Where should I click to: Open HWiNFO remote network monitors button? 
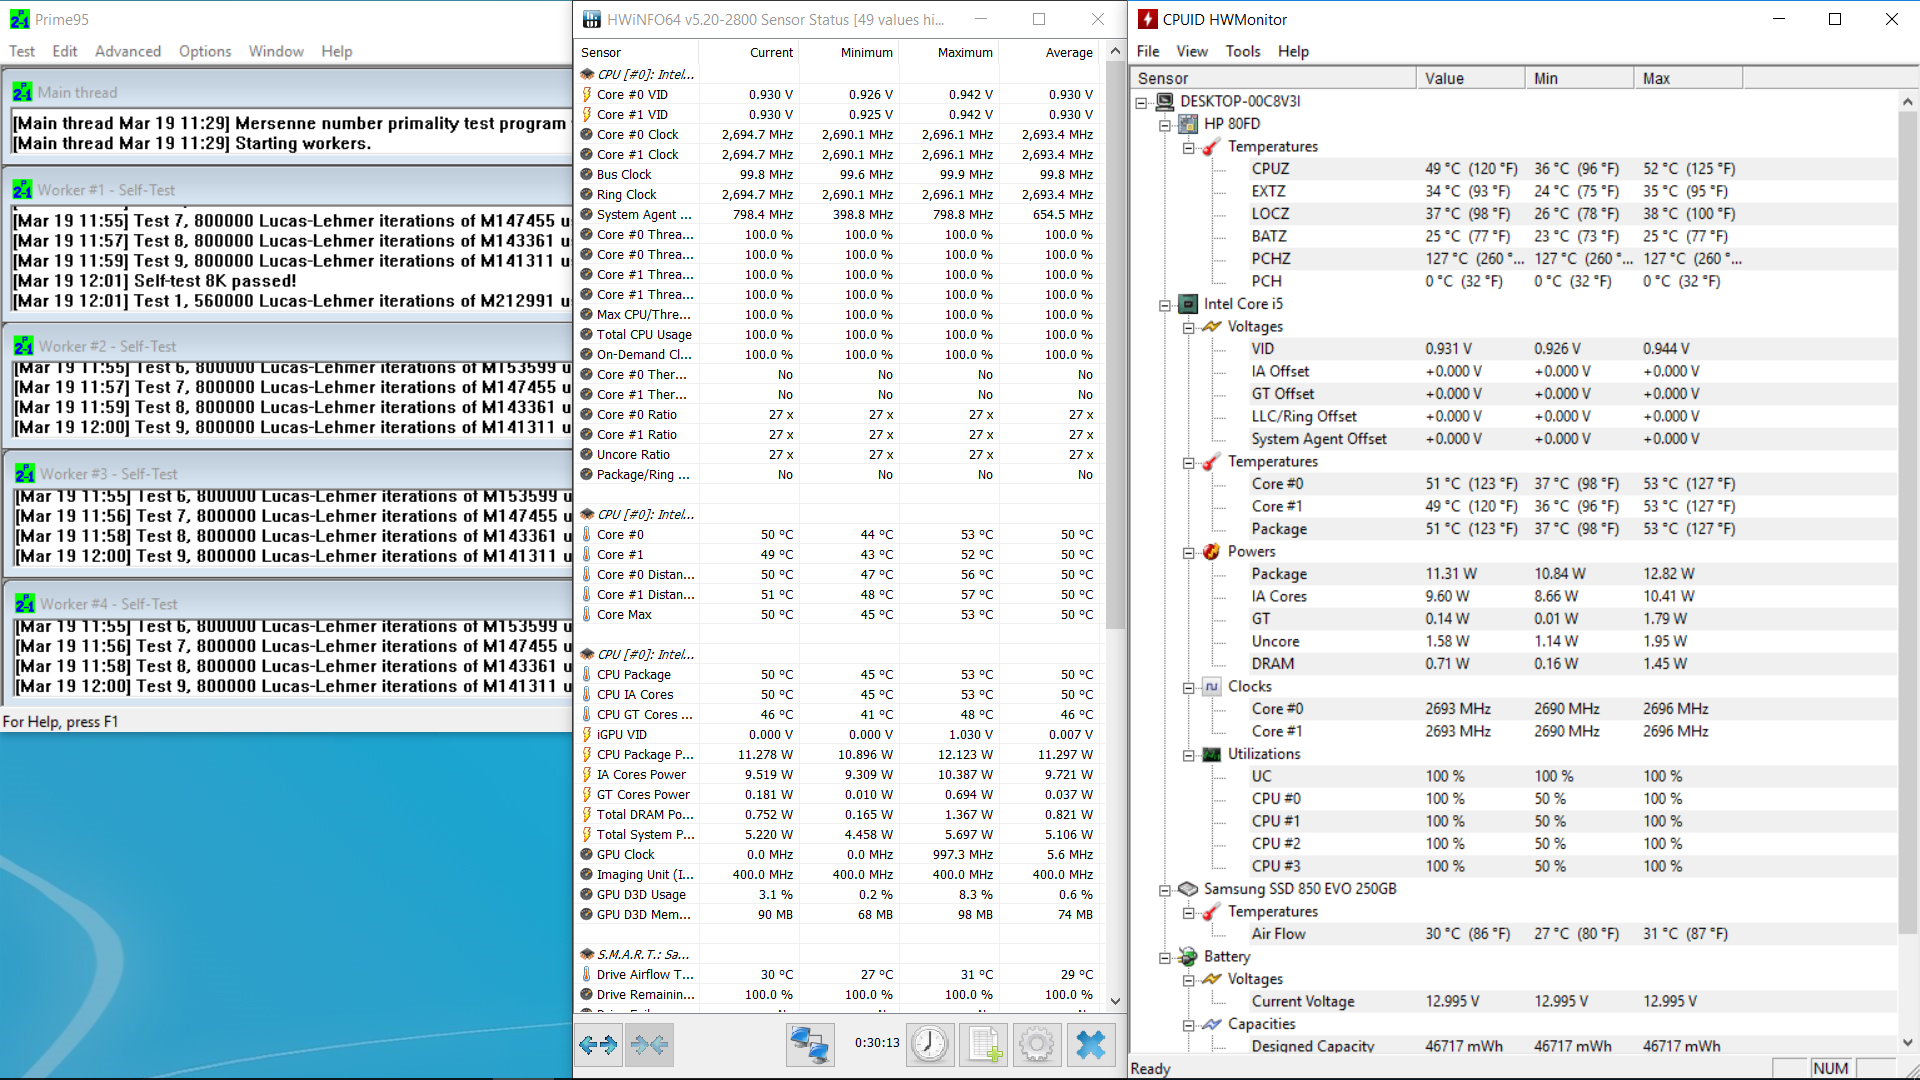[x=809, y=1045]
